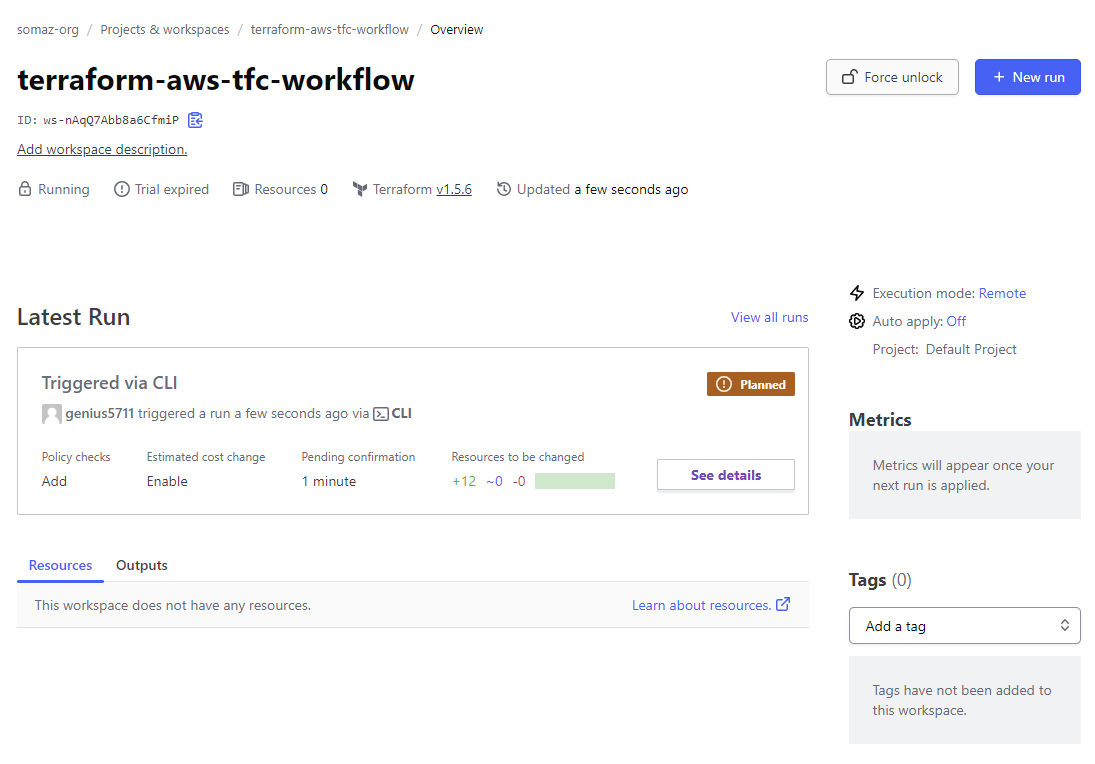
Task: Click the Metrics heading
Action: point(880,420)
